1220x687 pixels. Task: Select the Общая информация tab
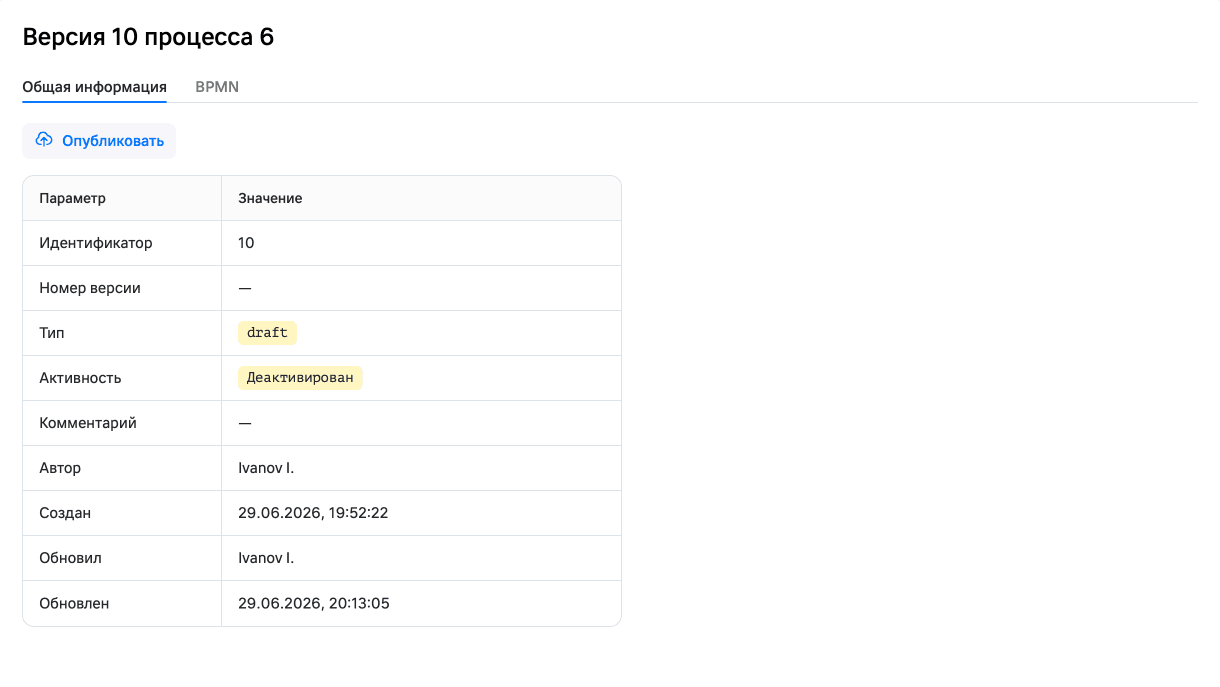pyautogui.click(x=95, y=87)
